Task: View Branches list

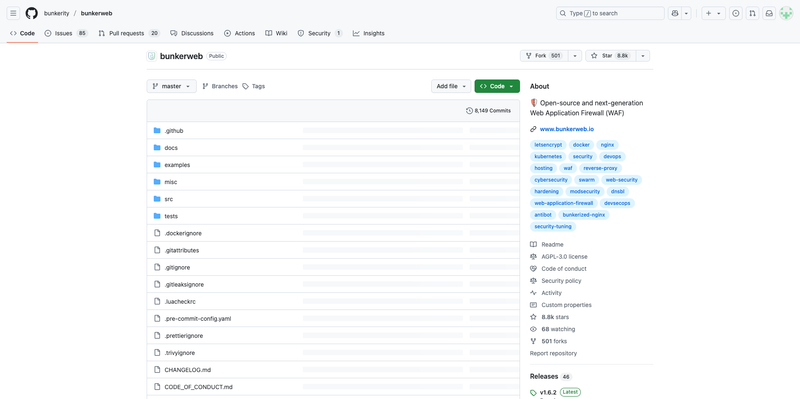Action: pyautogui.click(x=220, y=86)
